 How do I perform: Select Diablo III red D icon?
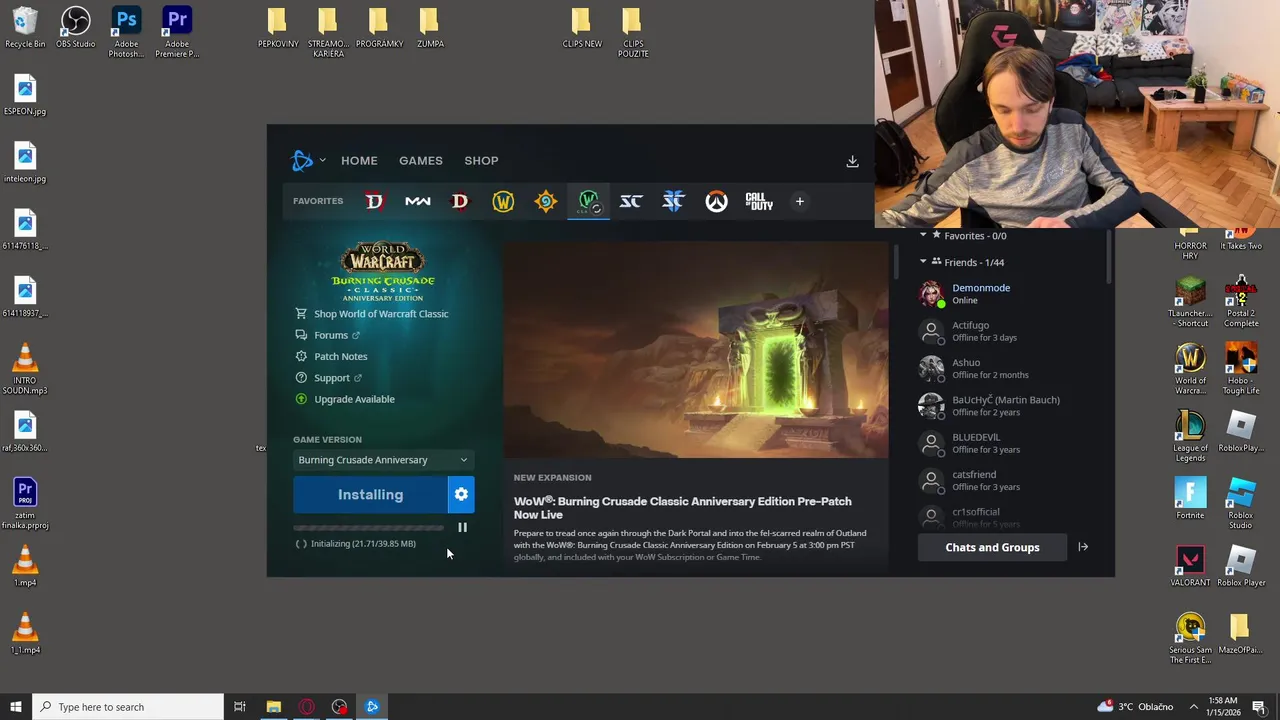(x=460, y=201)
